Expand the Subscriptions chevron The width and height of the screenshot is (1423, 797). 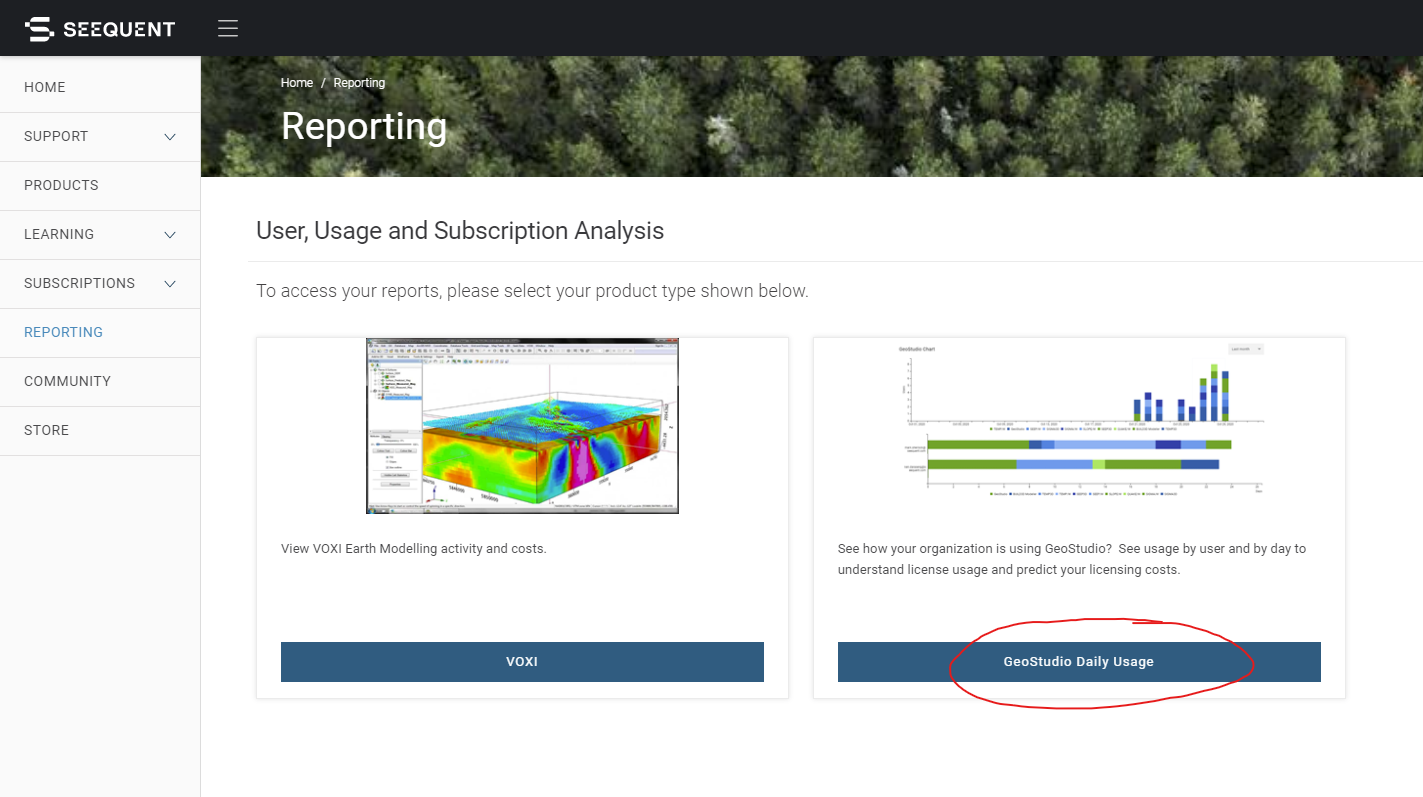click(x=170, y=284)
